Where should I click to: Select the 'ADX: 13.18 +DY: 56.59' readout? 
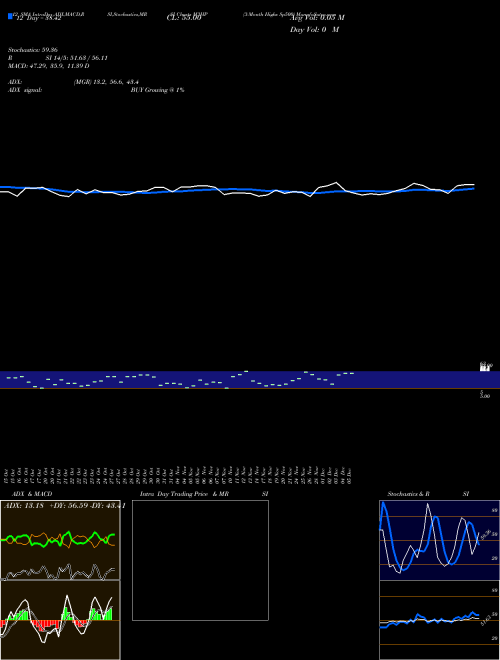click(x=46, y=506)
